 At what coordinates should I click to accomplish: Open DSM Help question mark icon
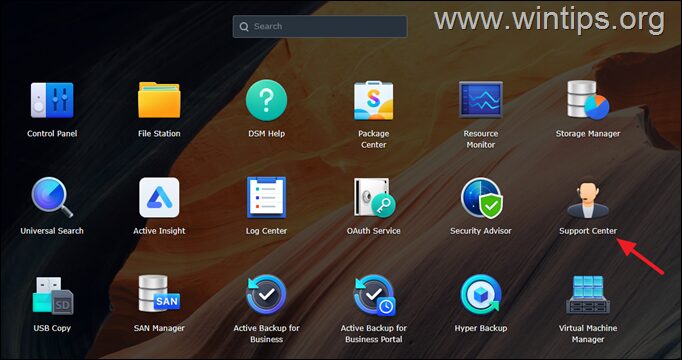click(266, 100)
